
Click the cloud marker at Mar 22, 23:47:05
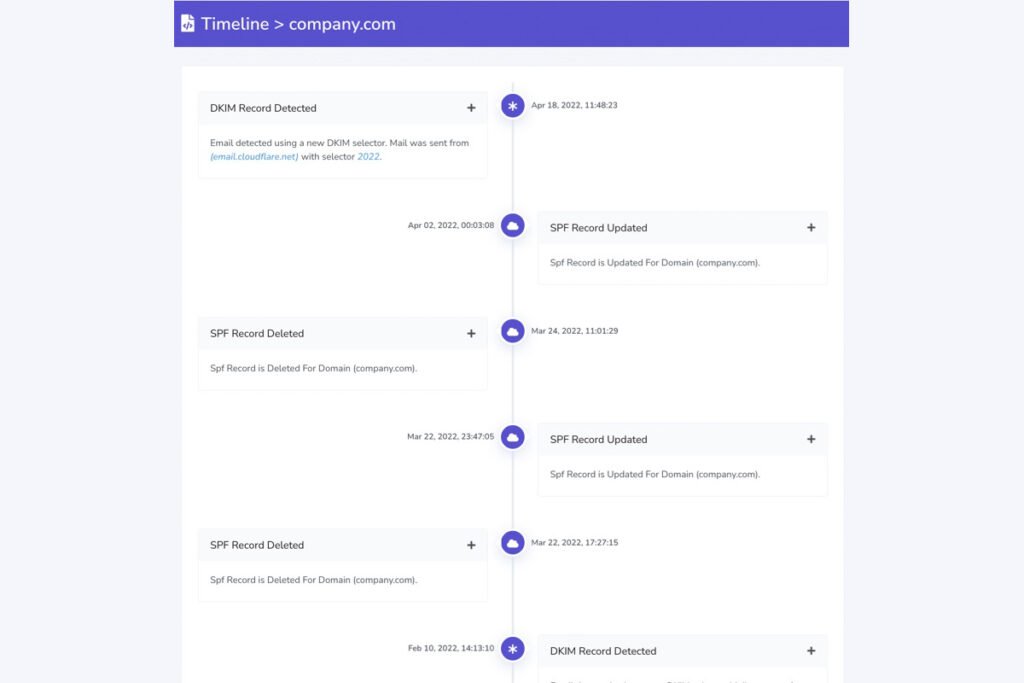click(x=513, y=437)
